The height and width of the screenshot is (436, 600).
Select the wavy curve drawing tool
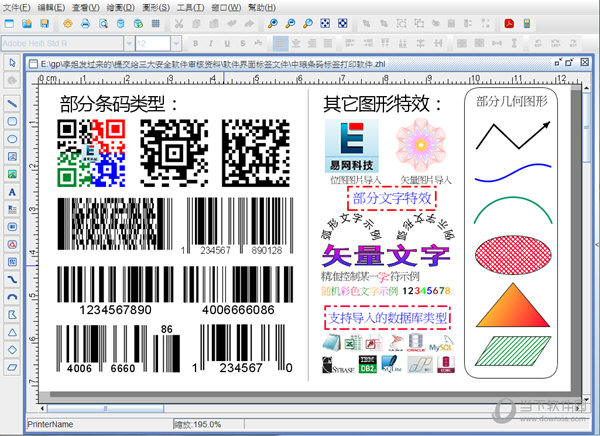pos(12,279)
